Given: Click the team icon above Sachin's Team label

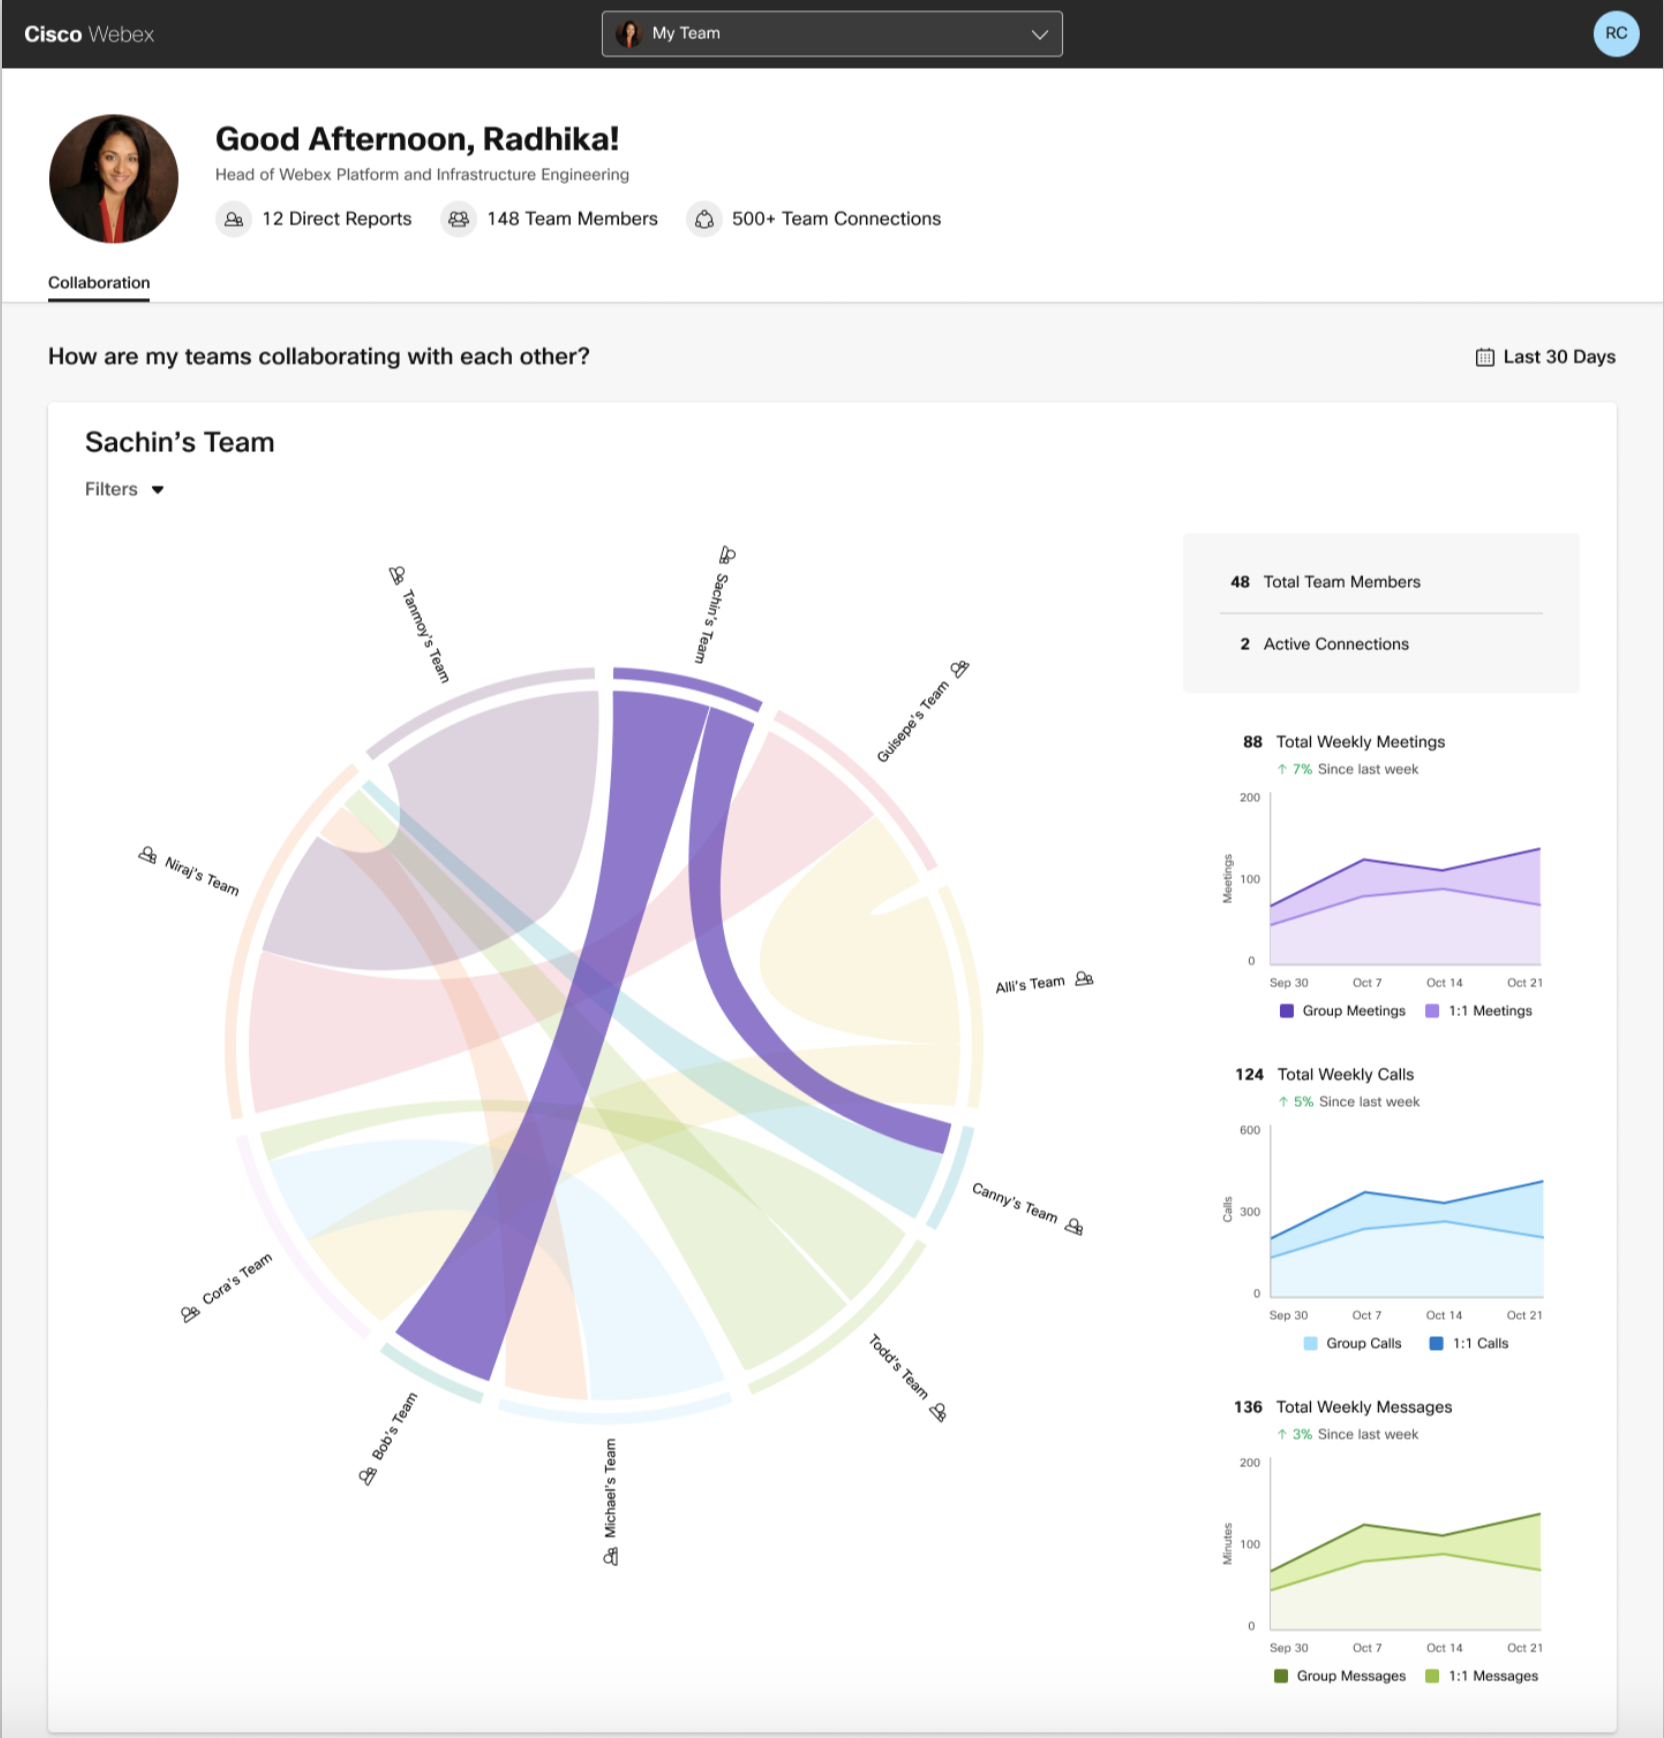Looking at the screenshot, I should [728, 555].
